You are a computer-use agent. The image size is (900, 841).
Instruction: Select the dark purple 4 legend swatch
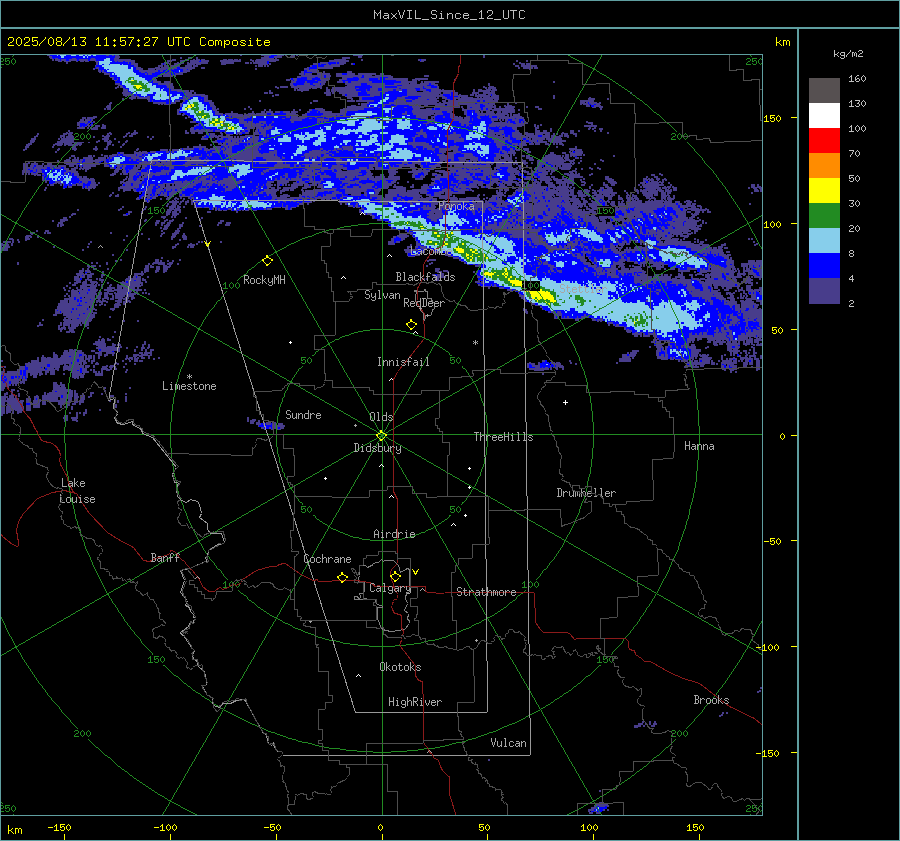click(824, 291)
